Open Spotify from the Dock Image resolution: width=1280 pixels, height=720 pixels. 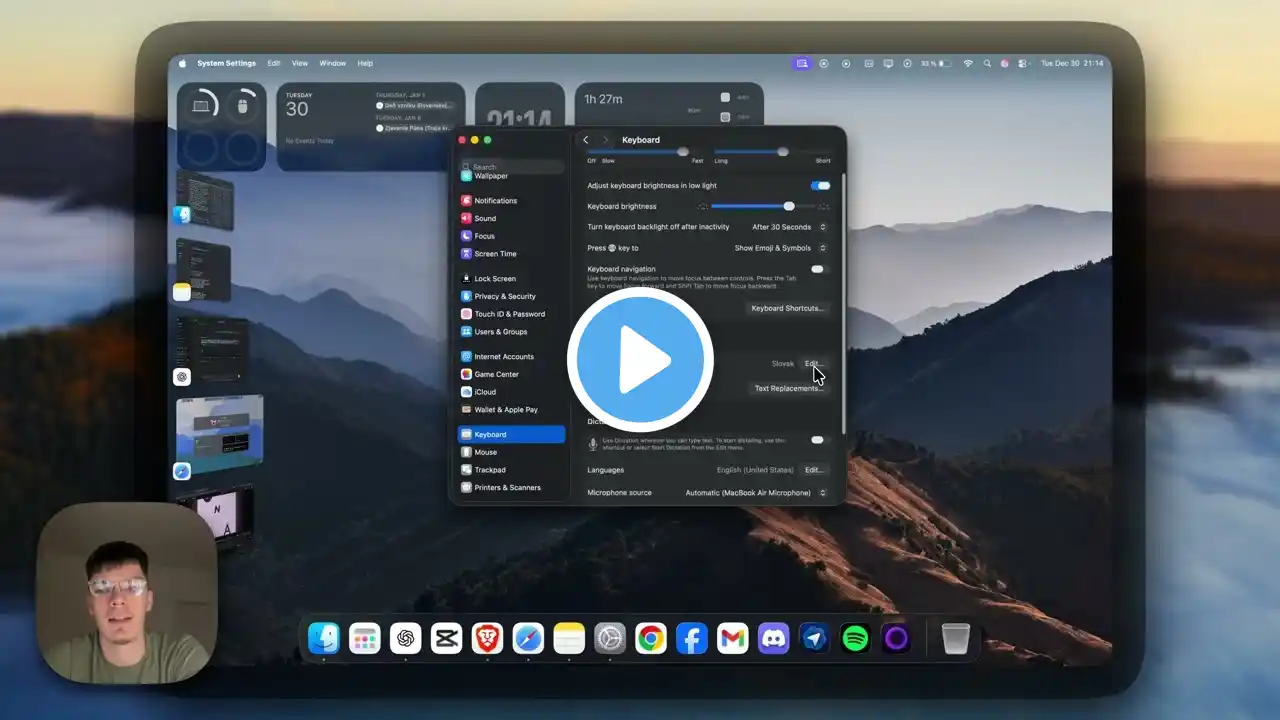(855, 638)
